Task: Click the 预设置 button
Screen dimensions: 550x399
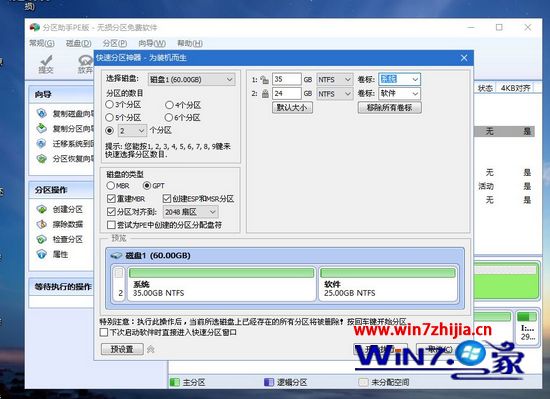Action: [122, 349]
